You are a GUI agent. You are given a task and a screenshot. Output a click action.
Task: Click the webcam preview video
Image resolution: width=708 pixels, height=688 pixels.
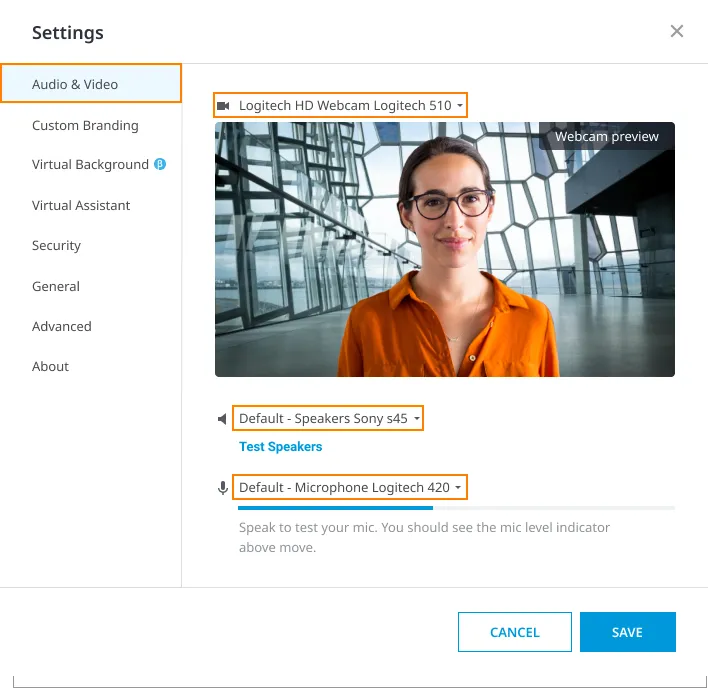pos(445,249)
